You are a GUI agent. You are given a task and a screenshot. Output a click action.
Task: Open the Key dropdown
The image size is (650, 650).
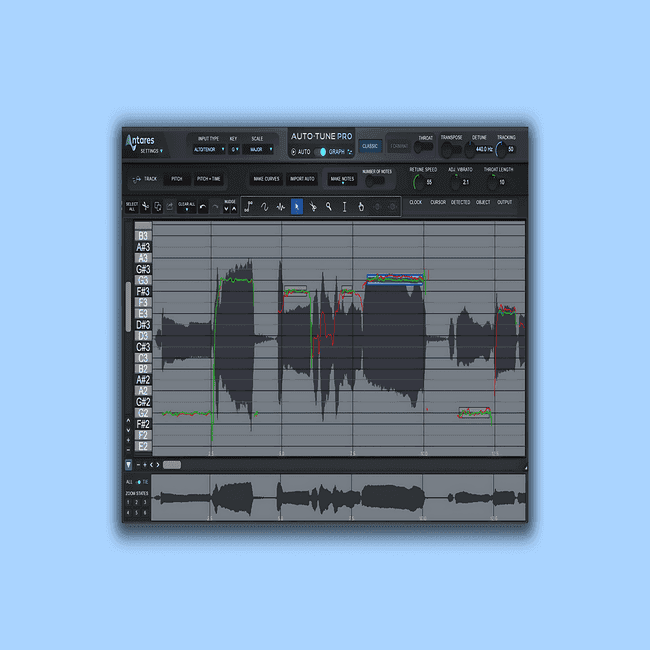pos(234,149)
